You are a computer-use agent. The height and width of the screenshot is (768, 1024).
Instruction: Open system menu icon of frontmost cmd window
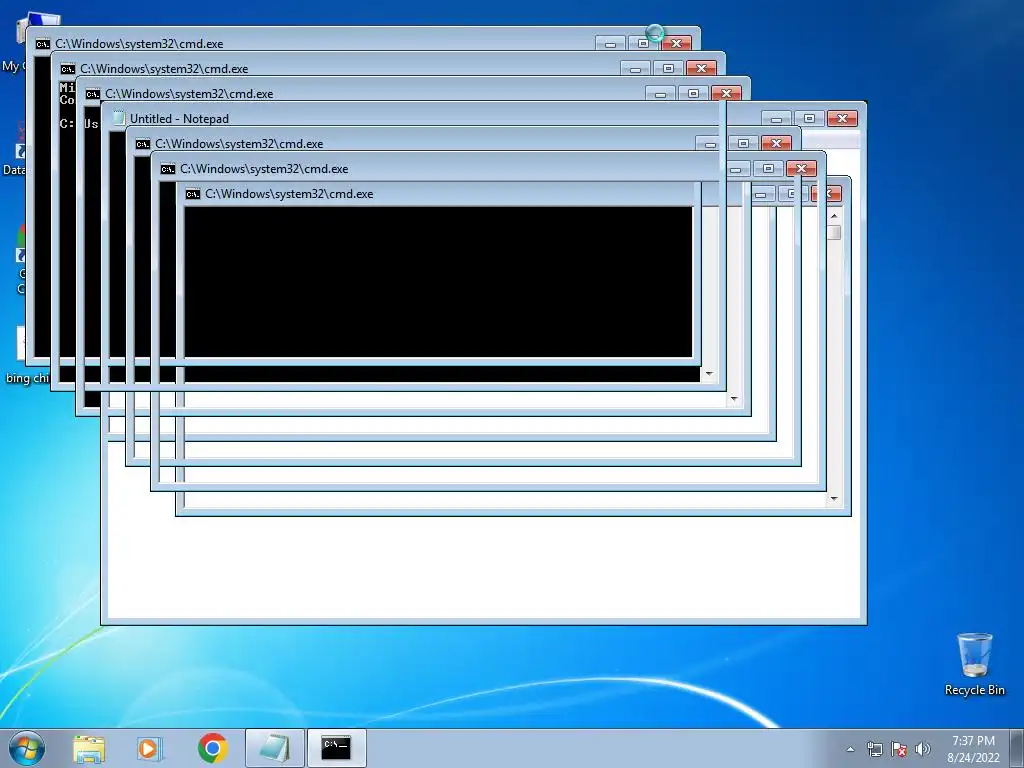(193, 194)
